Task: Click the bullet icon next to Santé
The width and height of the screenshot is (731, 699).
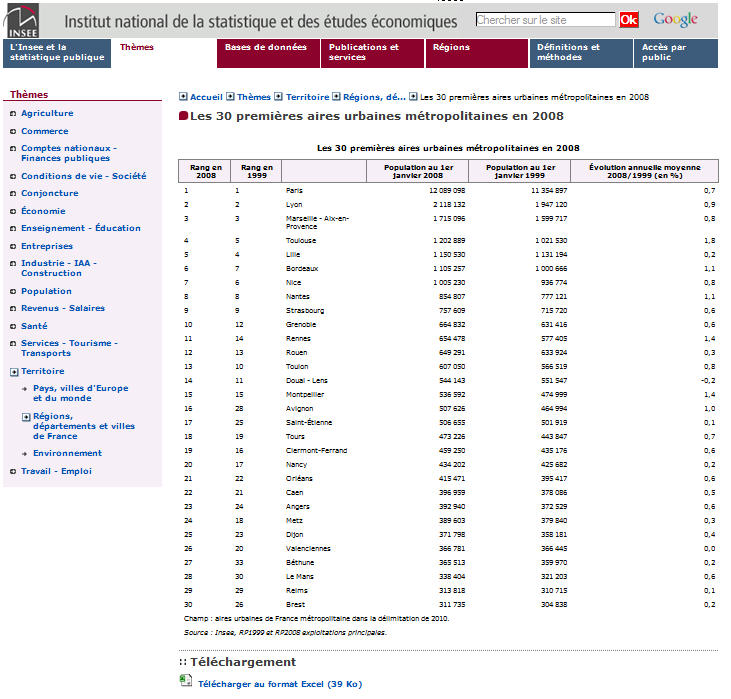Action: (12, 326)
